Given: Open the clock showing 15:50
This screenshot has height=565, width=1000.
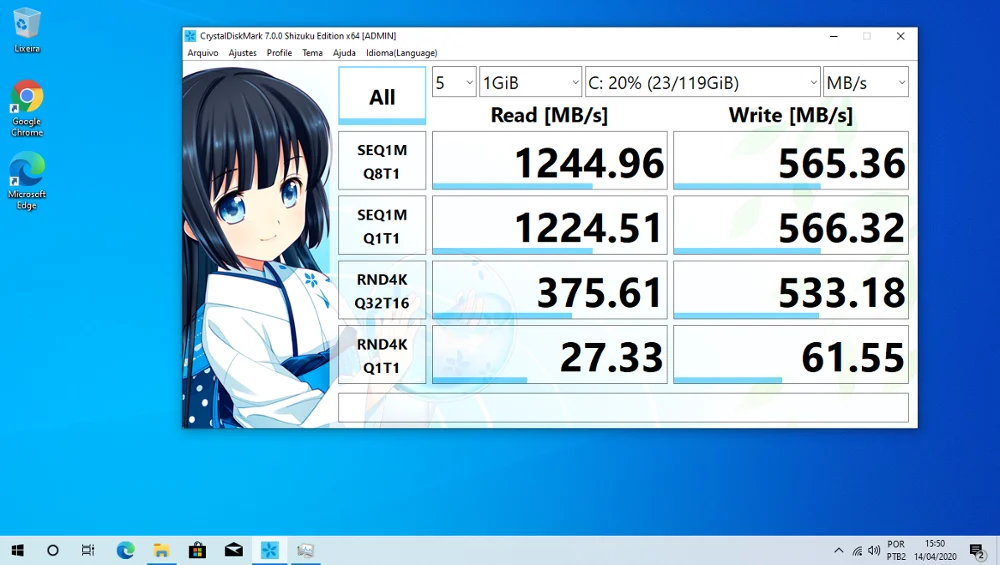Looking at the screenshot, I should pyautogui.click(x=935, y=550).
